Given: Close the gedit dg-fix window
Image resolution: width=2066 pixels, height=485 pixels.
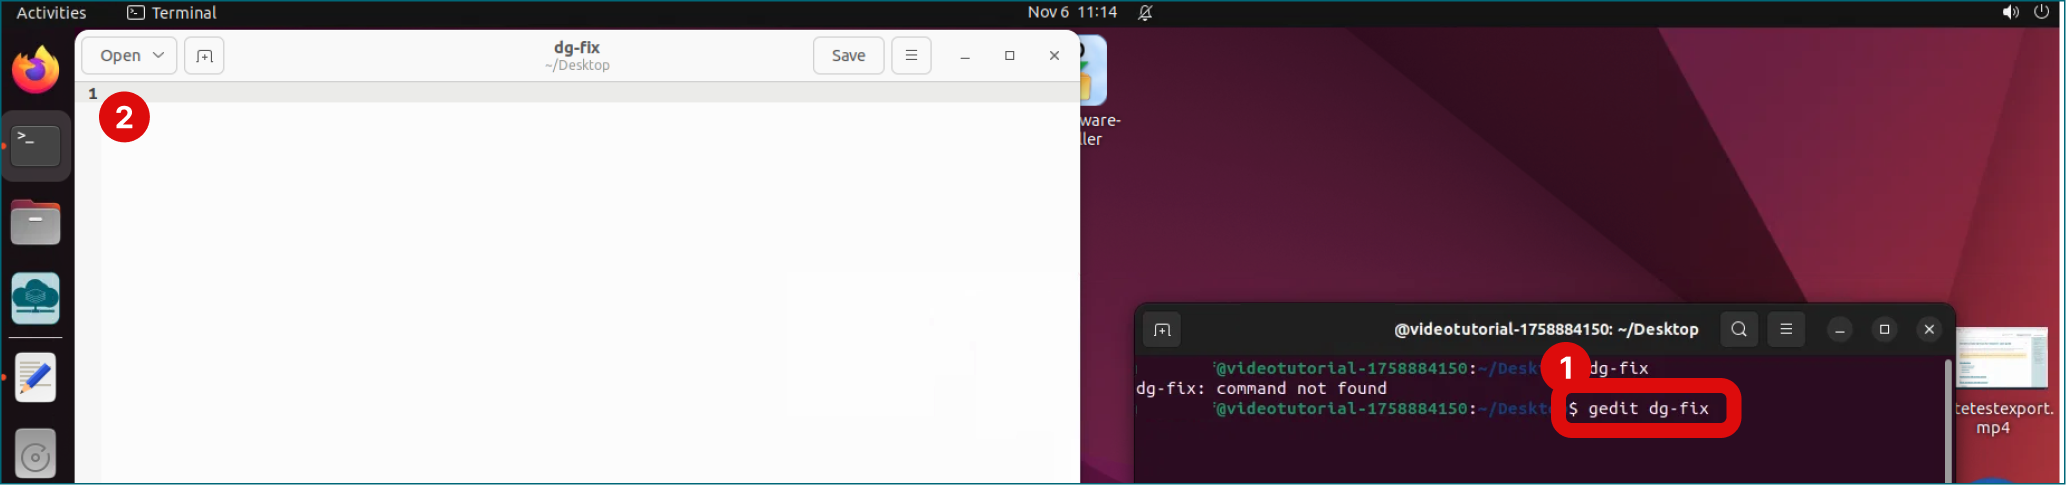Looking at the screenshot, I should point(1054,56).
